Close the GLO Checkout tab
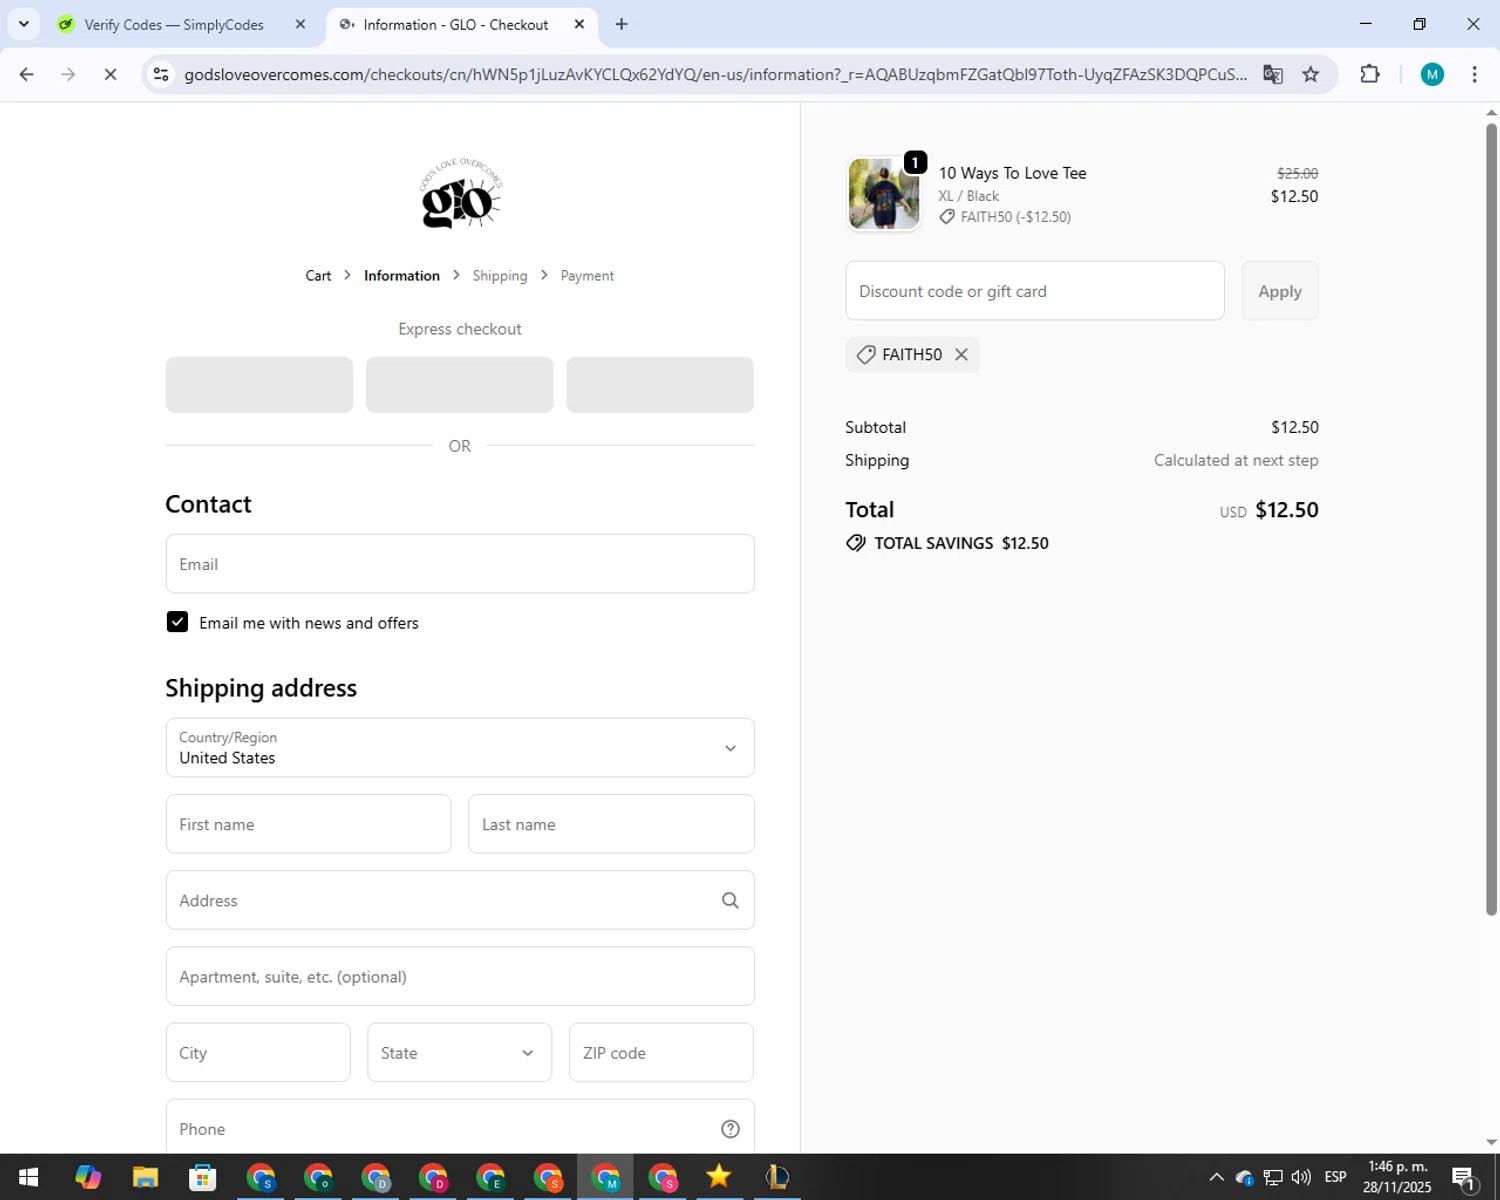This screenshot has height=1200, width=1500. tap(579, 24)
